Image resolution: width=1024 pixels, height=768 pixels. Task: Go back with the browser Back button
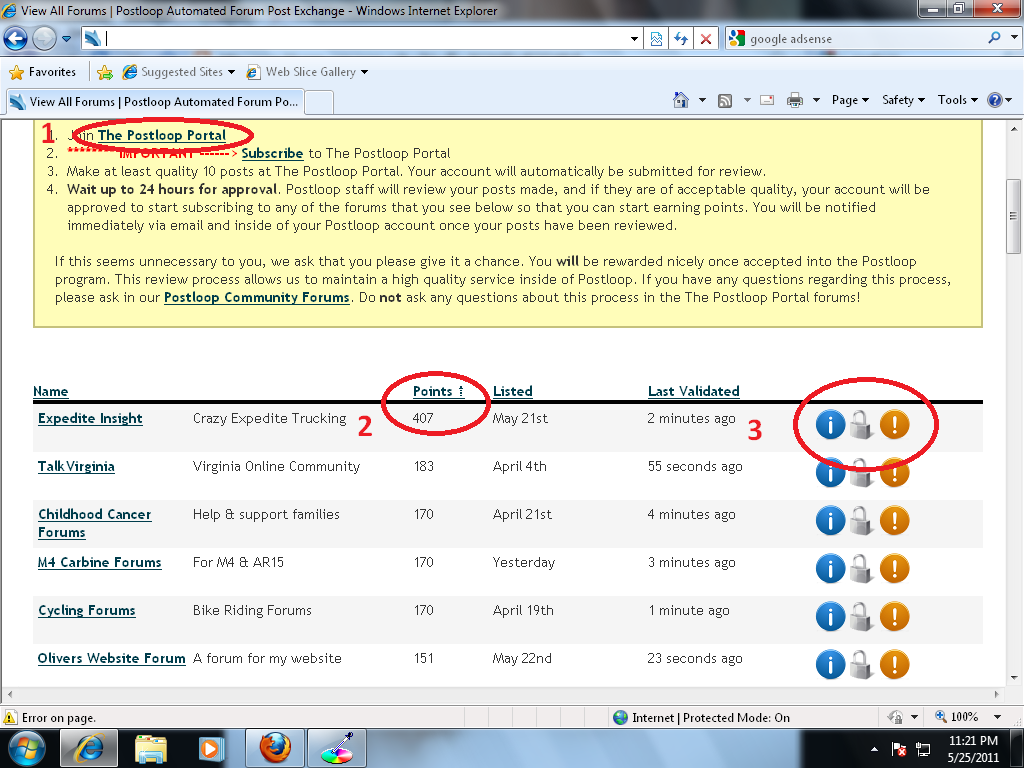(x=16, y=39)
